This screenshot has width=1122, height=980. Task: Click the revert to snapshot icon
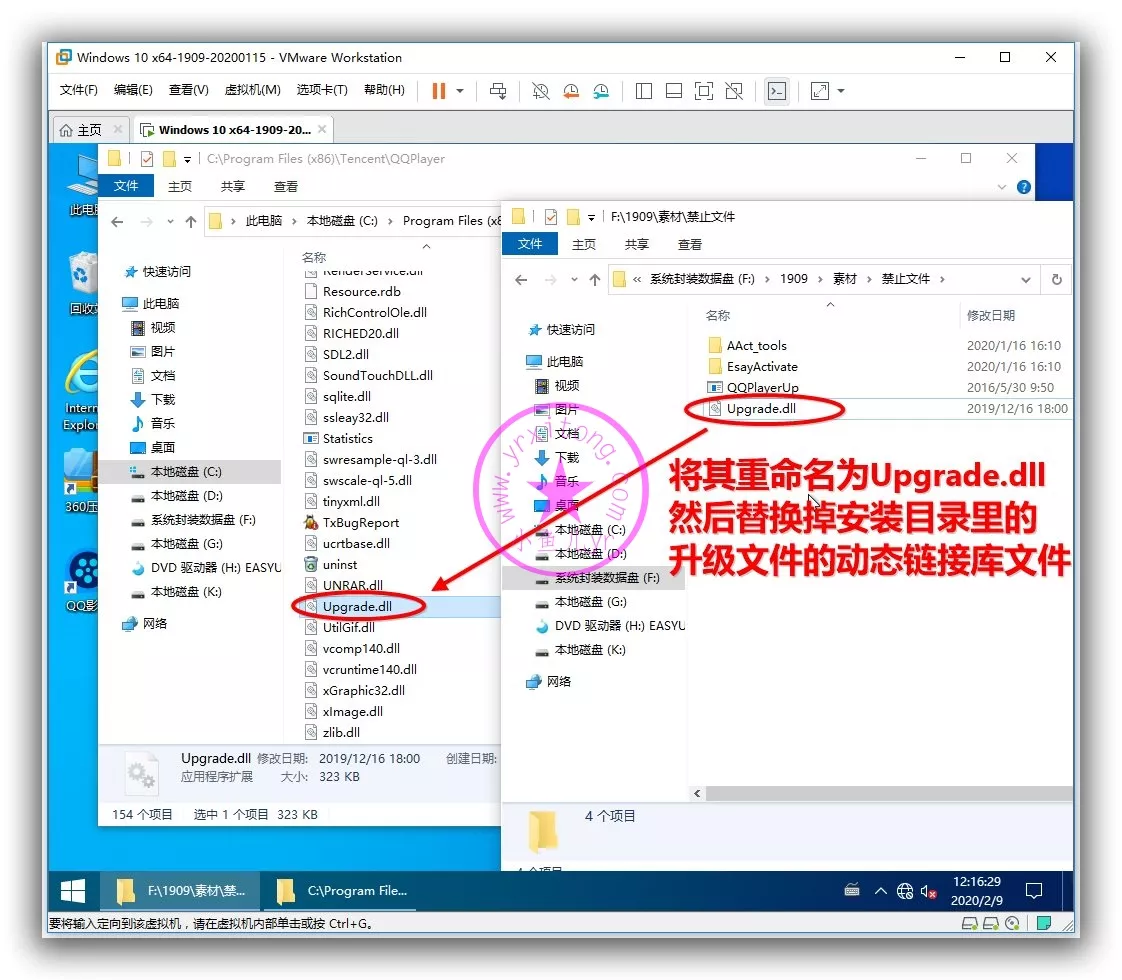(570, 91)
